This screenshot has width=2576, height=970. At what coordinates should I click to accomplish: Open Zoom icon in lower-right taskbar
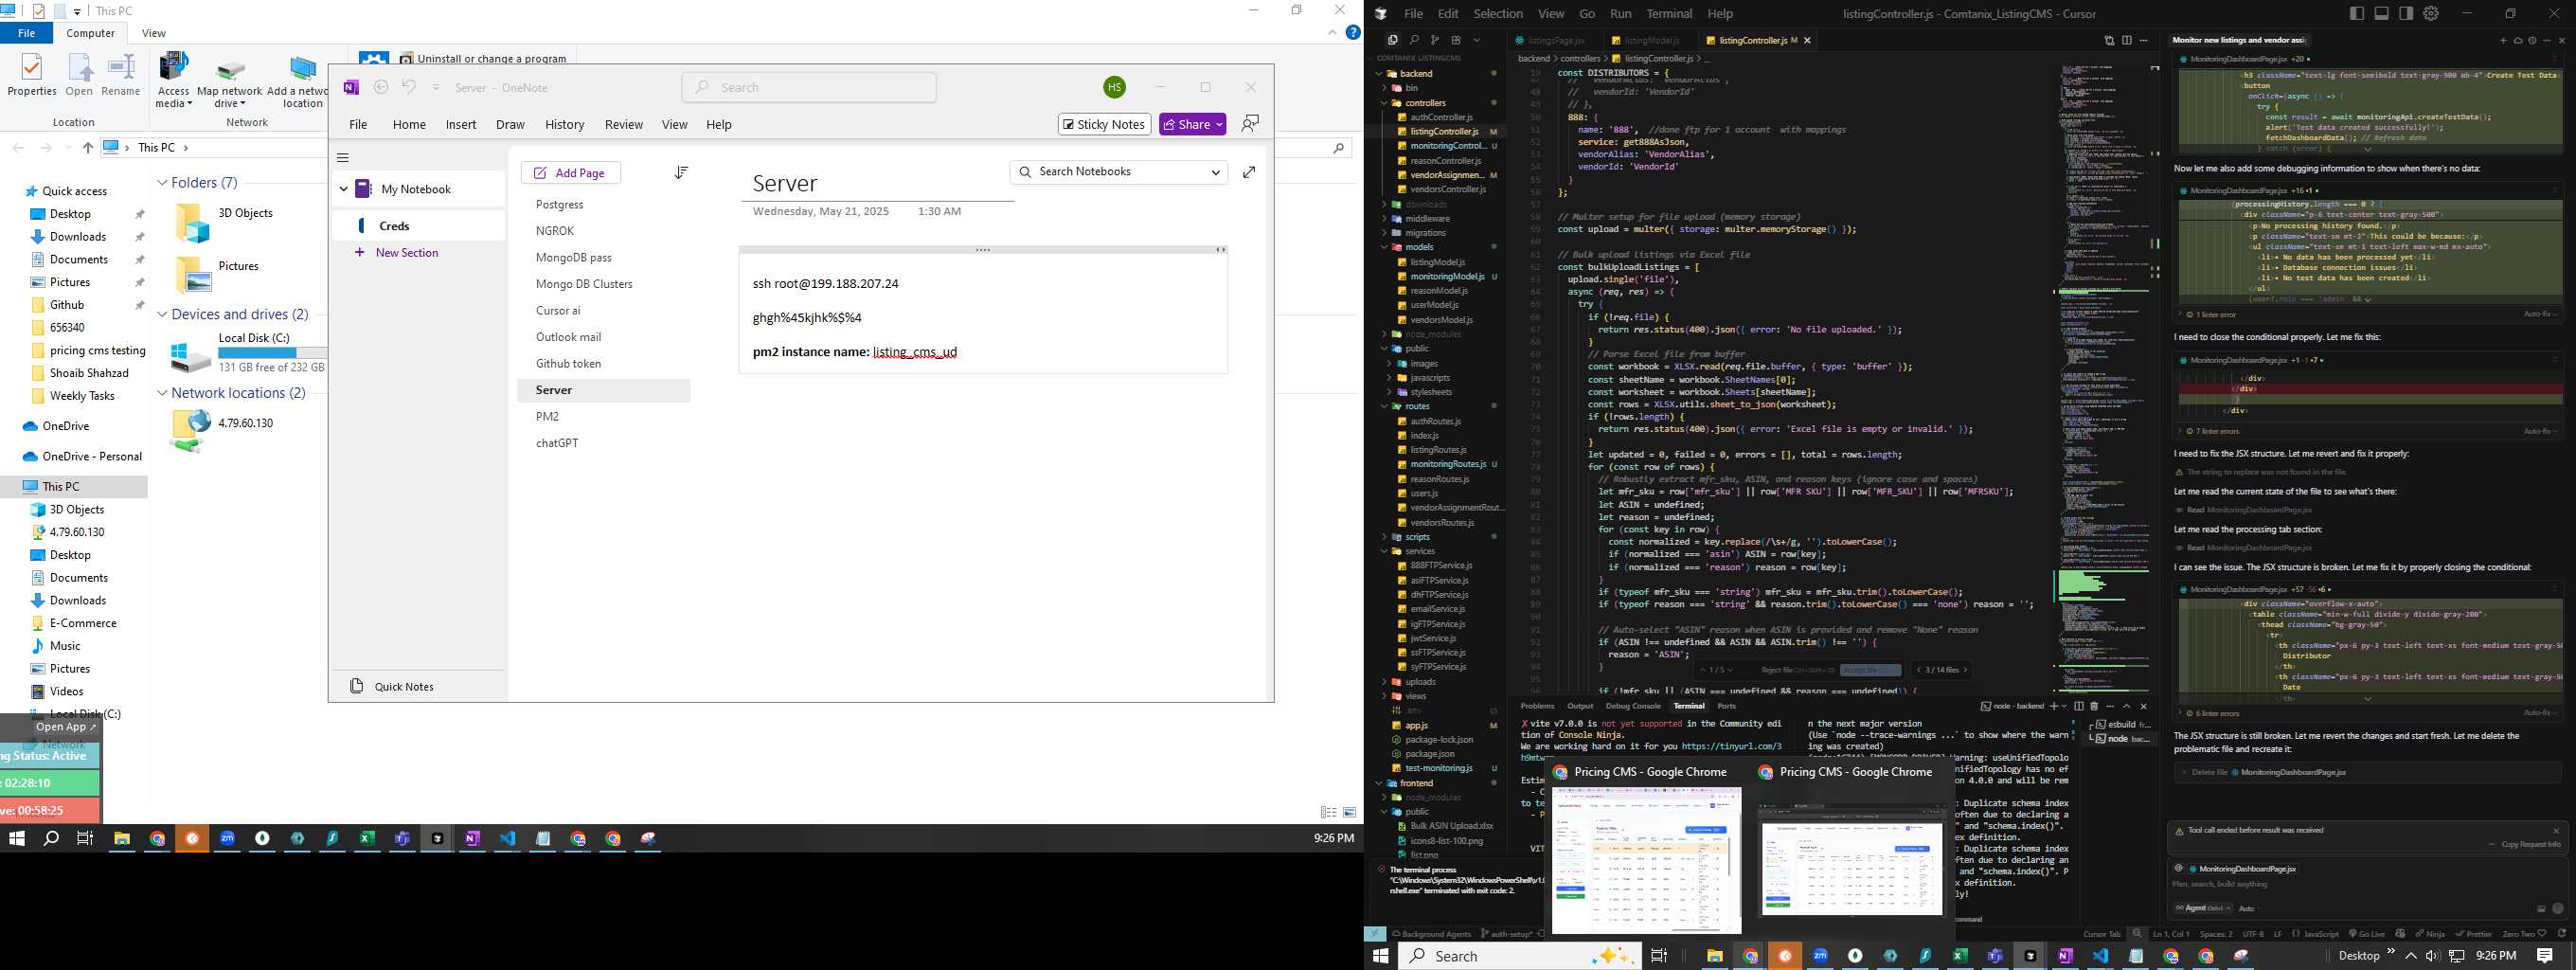pos(1820,956)
